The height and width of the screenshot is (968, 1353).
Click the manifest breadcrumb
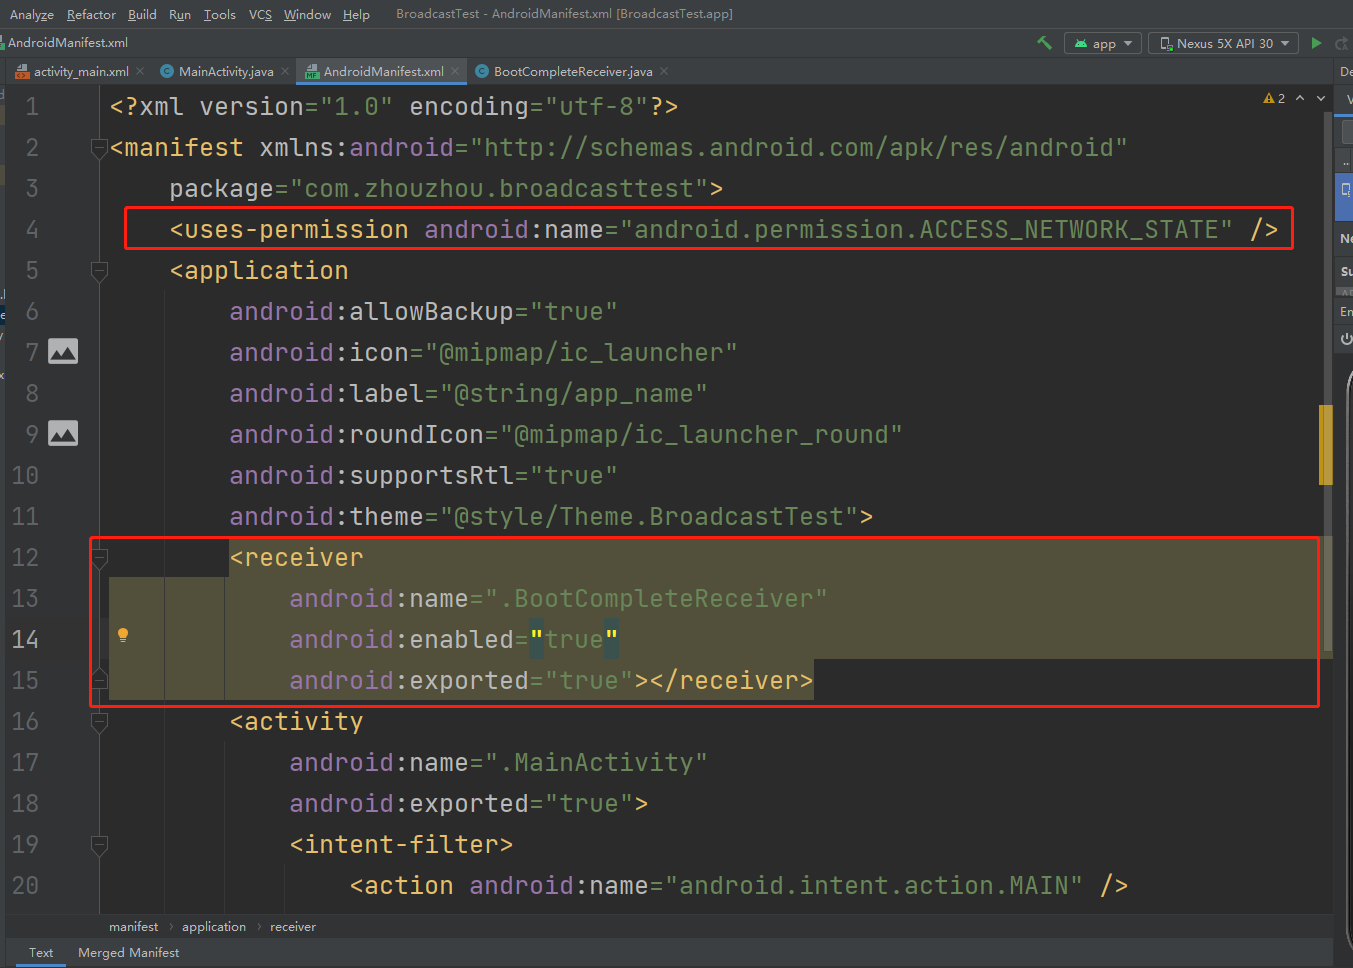point(134,927)
